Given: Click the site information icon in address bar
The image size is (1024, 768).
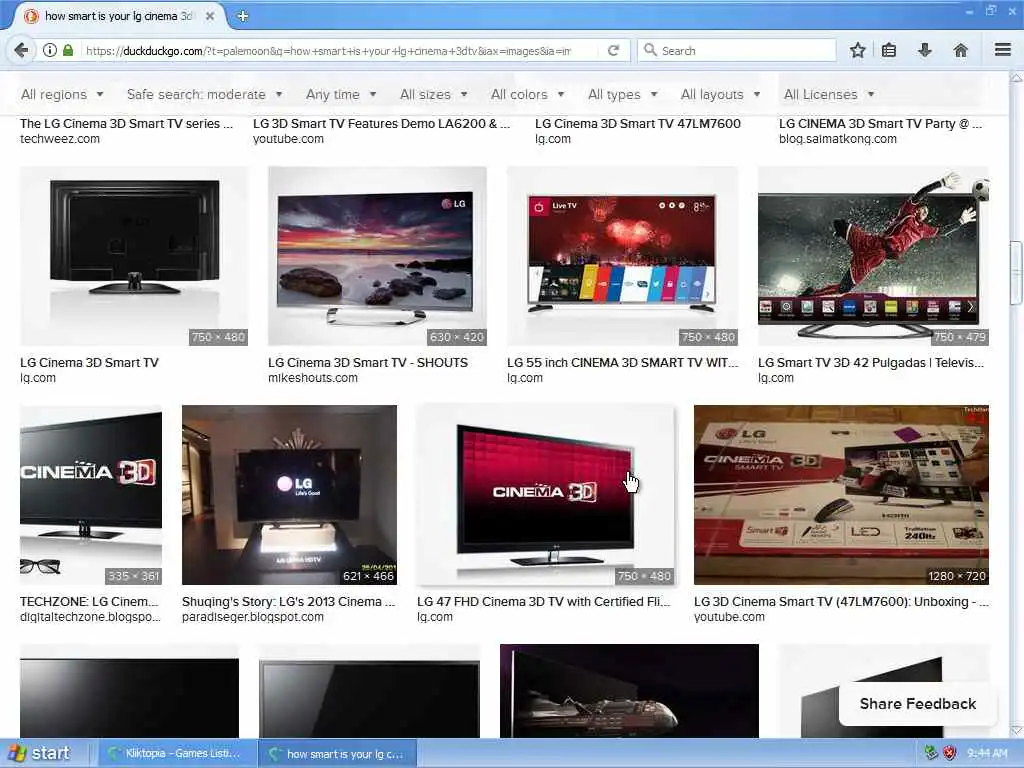Looking at the screenshot, I should pos(50,50).
